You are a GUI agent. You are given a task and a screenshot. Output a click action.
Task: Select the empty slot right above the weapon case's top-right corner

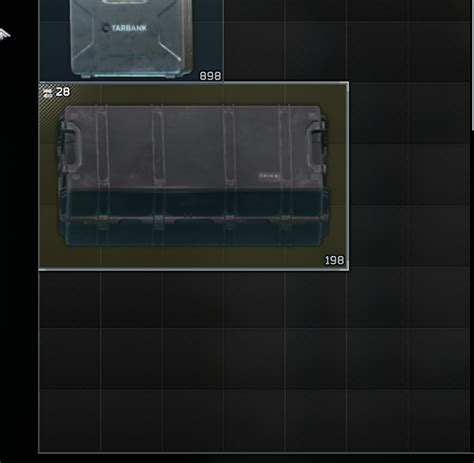316,52
